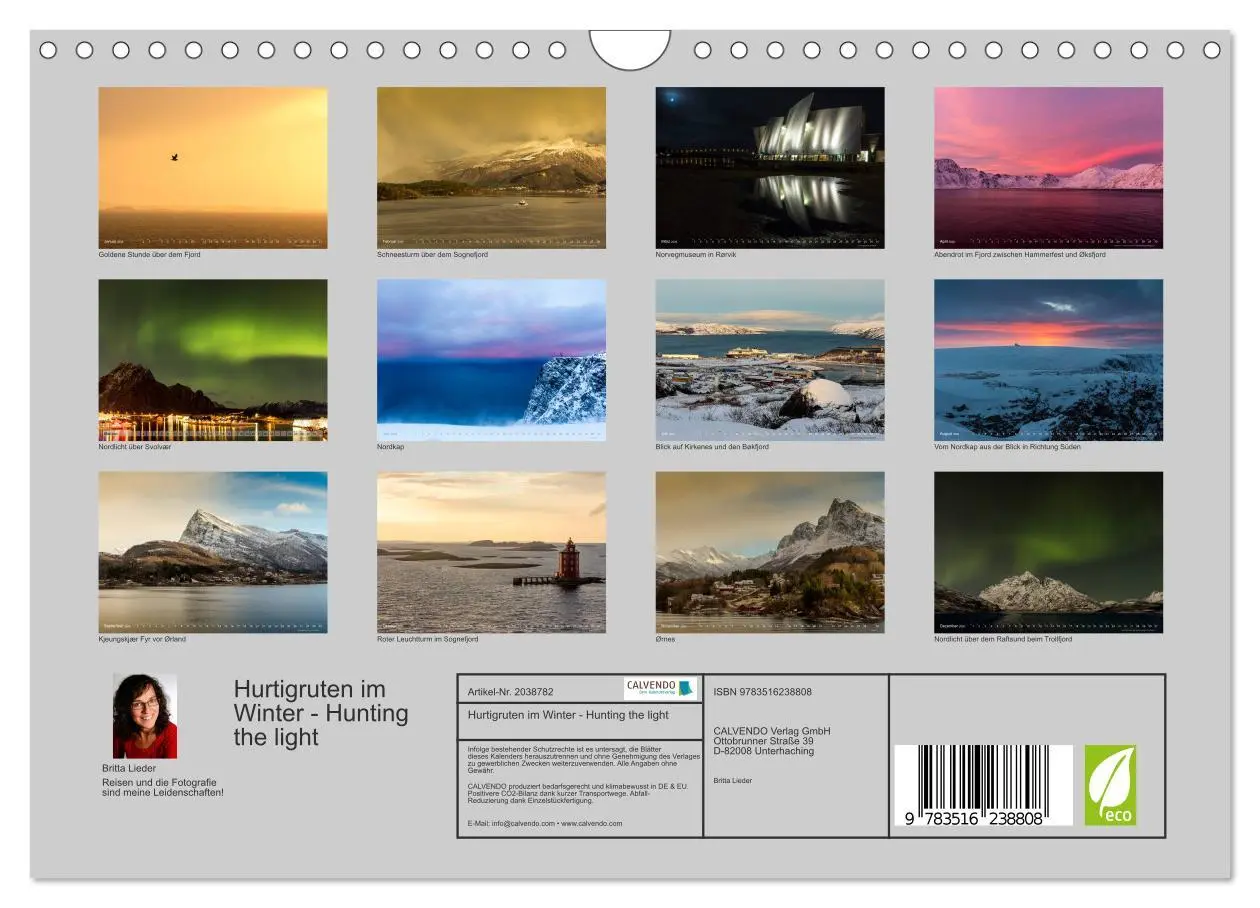Open the 'Vom Nordkap aus' sunset photo
This screenshot has height=908, width=1260.
[x=1049, y=360]
